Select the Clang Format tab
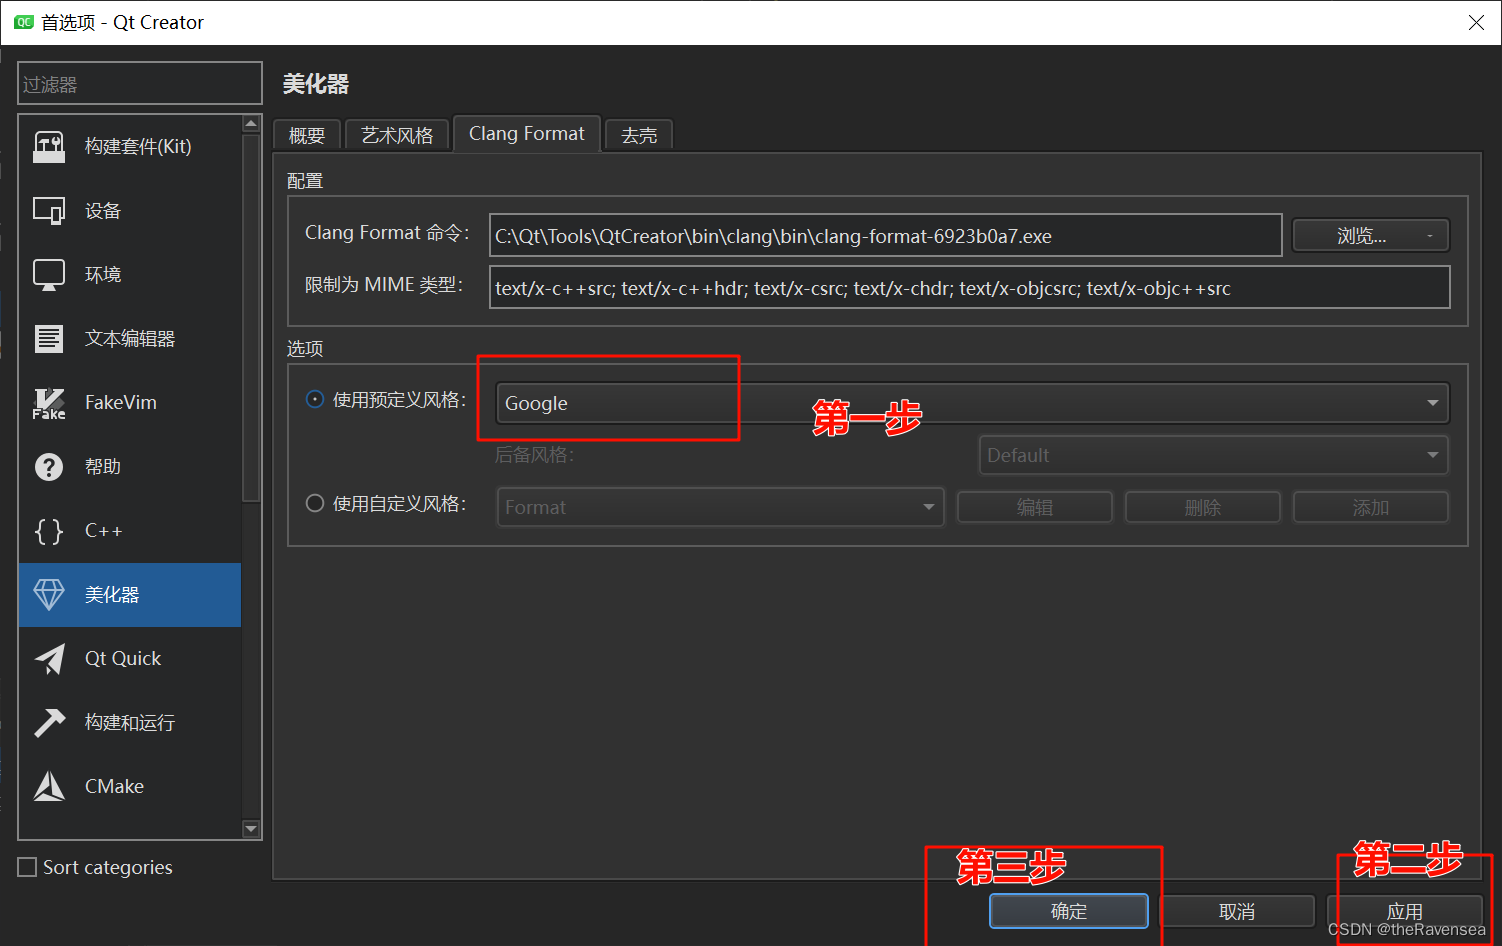The width and height of the screenshot is (1502, 946). [x=527, y=133]
